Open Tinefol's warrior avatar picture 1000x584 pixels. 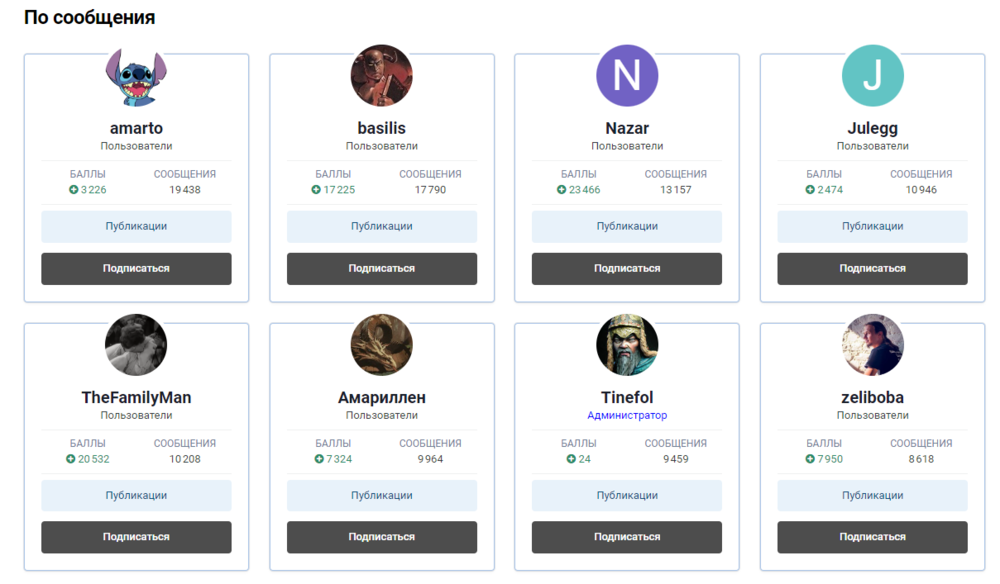(x=627, y=345)
